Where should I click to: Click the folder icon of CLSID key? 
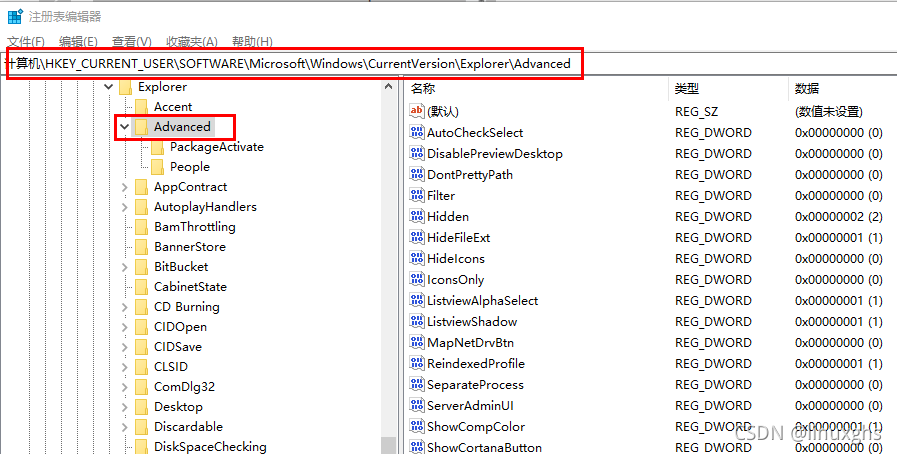click(x=141, y=367)
